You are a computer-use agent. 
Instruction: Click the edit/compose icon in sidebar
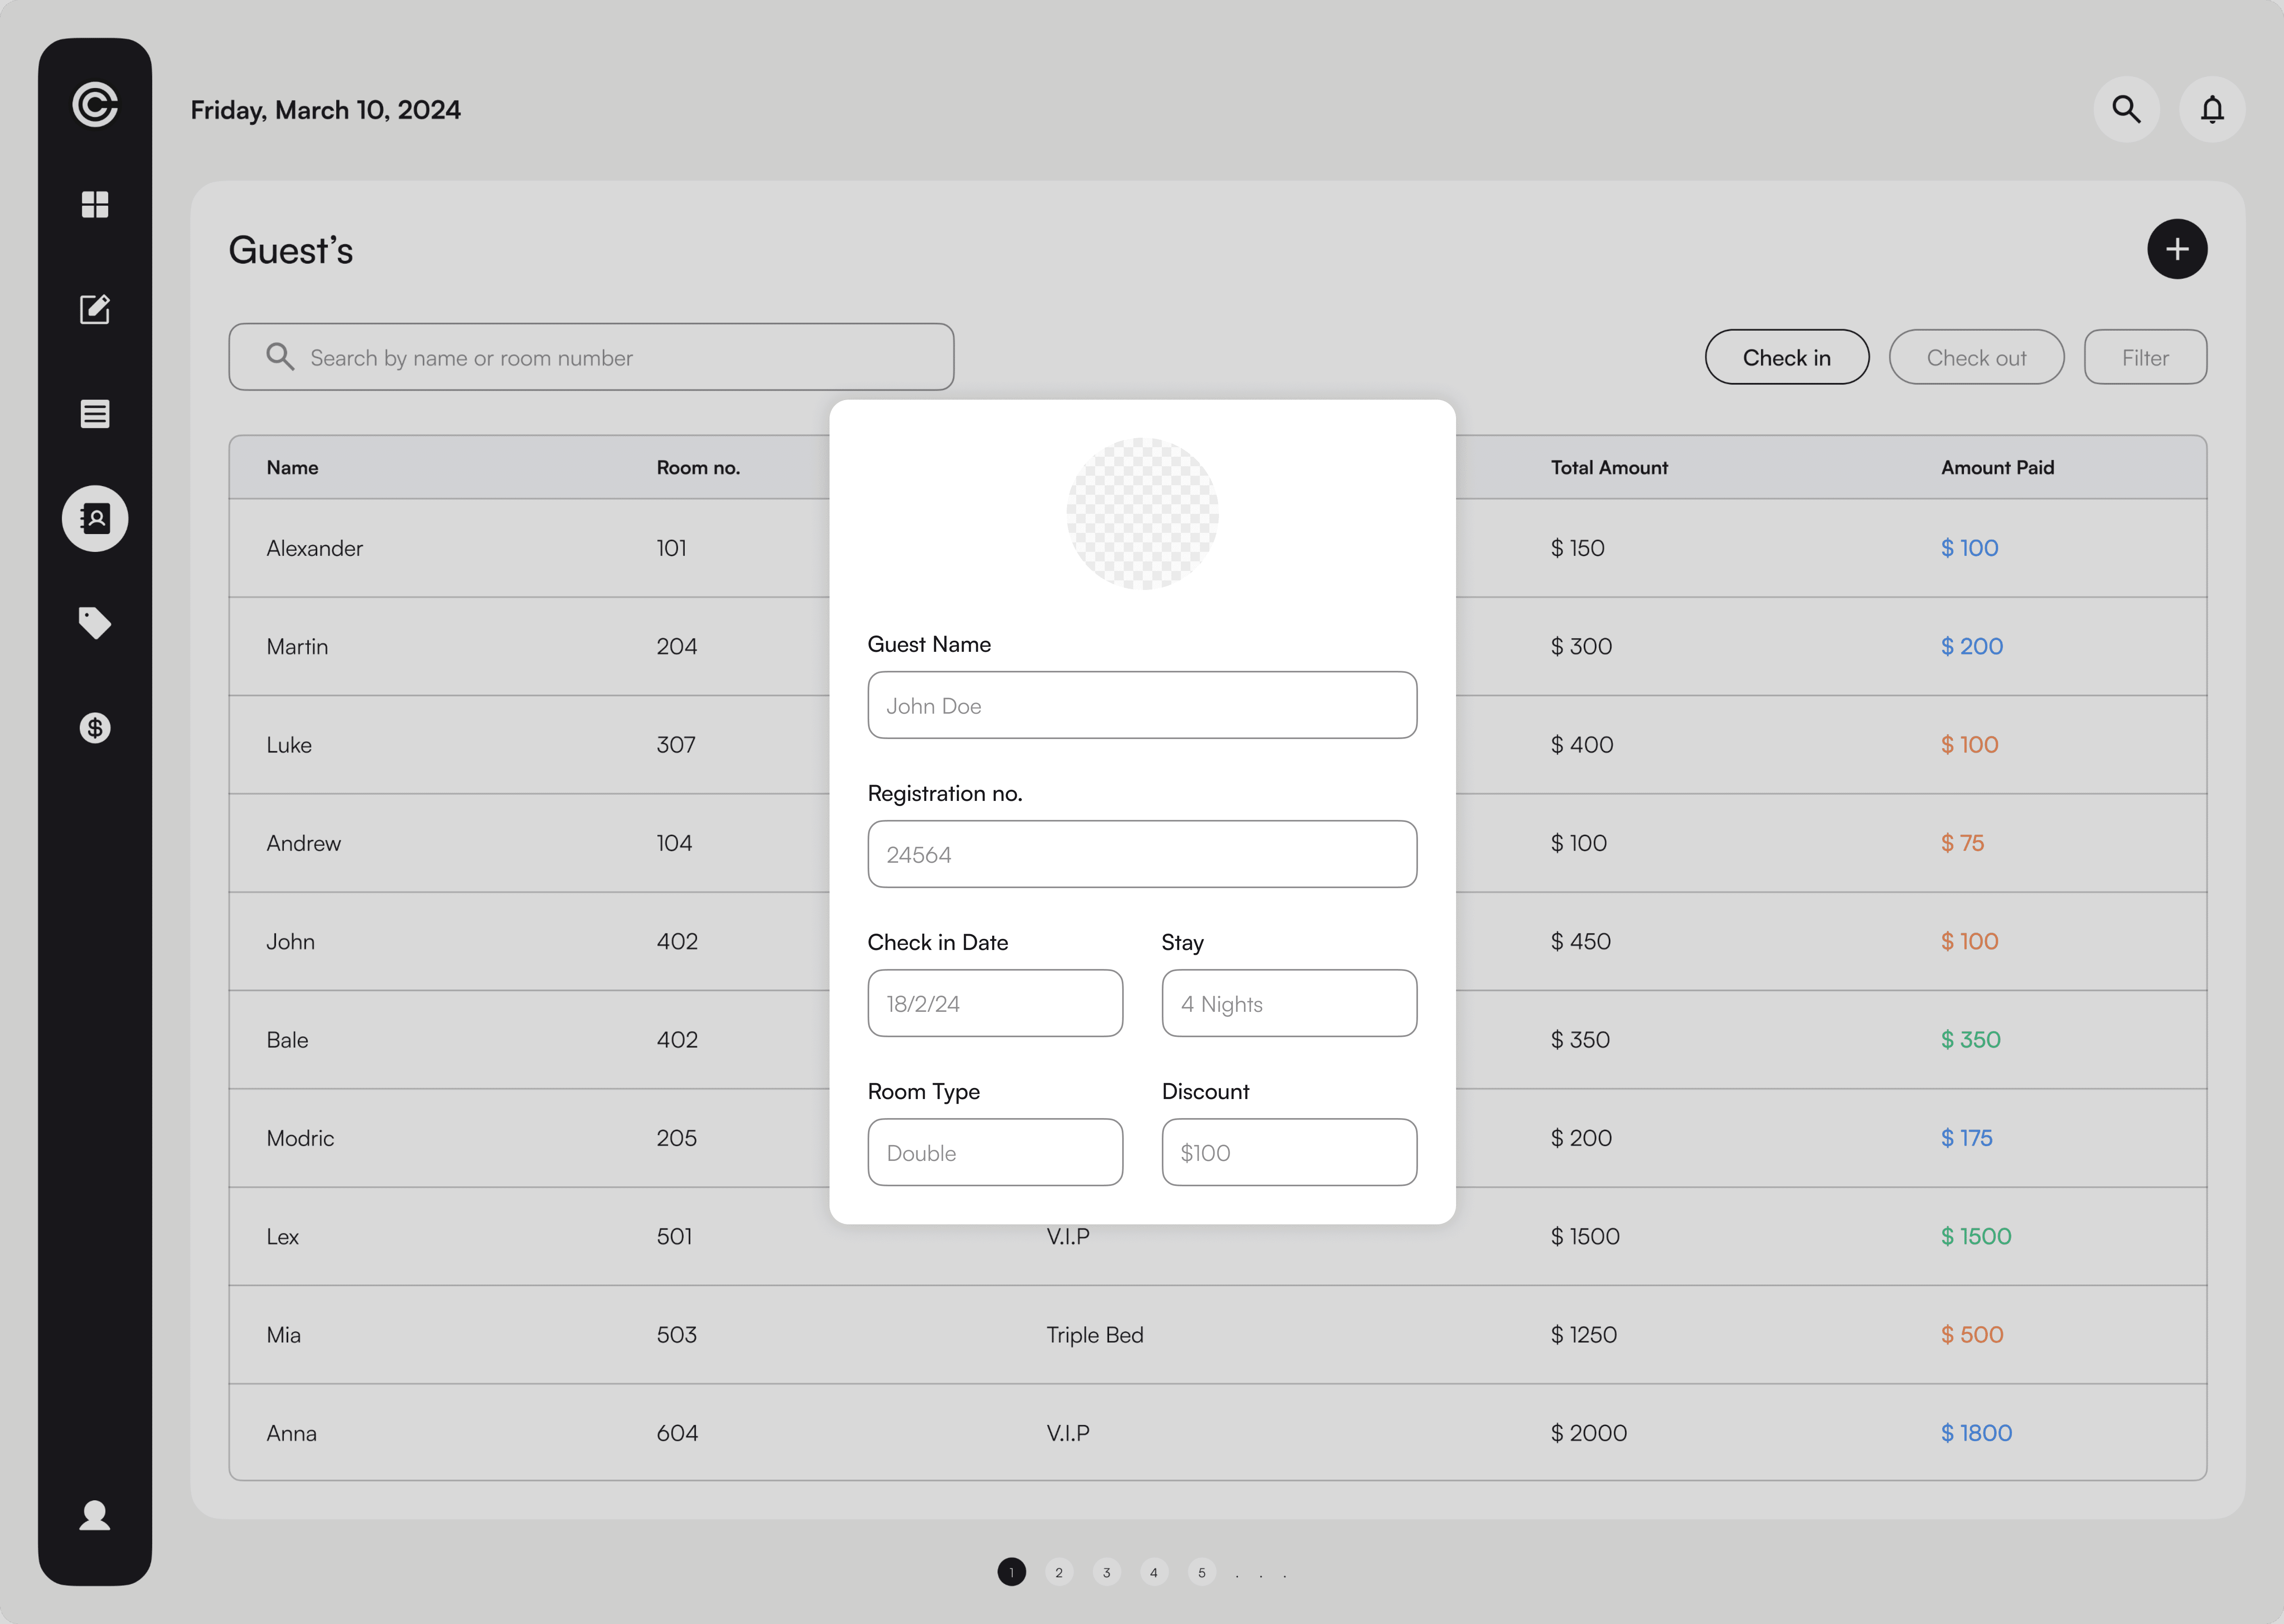point(95,309)
